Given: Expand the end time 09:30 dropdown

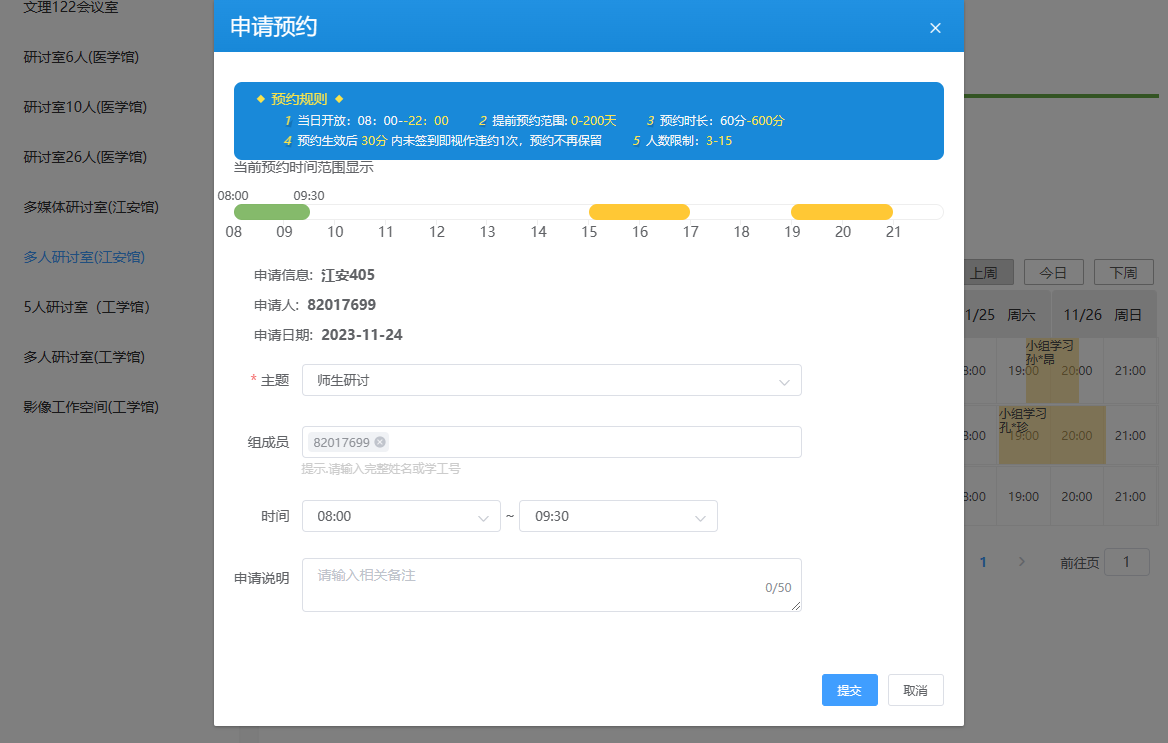Looking at the screenshot, I should [618, 516].
